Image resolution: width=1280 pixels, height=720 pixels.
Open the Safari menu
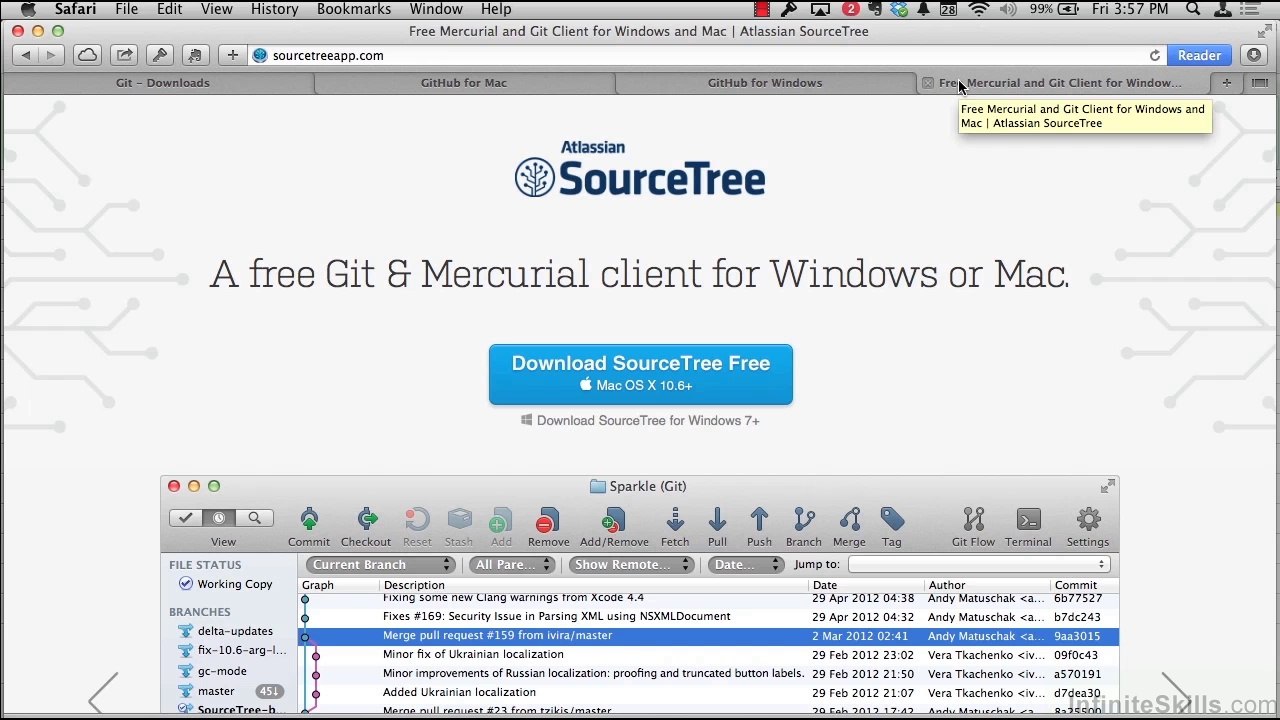coord(74,9)
